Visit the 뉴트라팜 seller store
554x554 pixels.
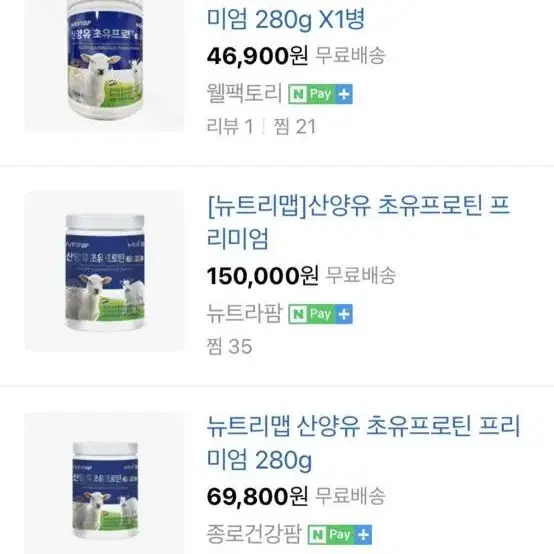pyautogui.click(x=244, y=314)
